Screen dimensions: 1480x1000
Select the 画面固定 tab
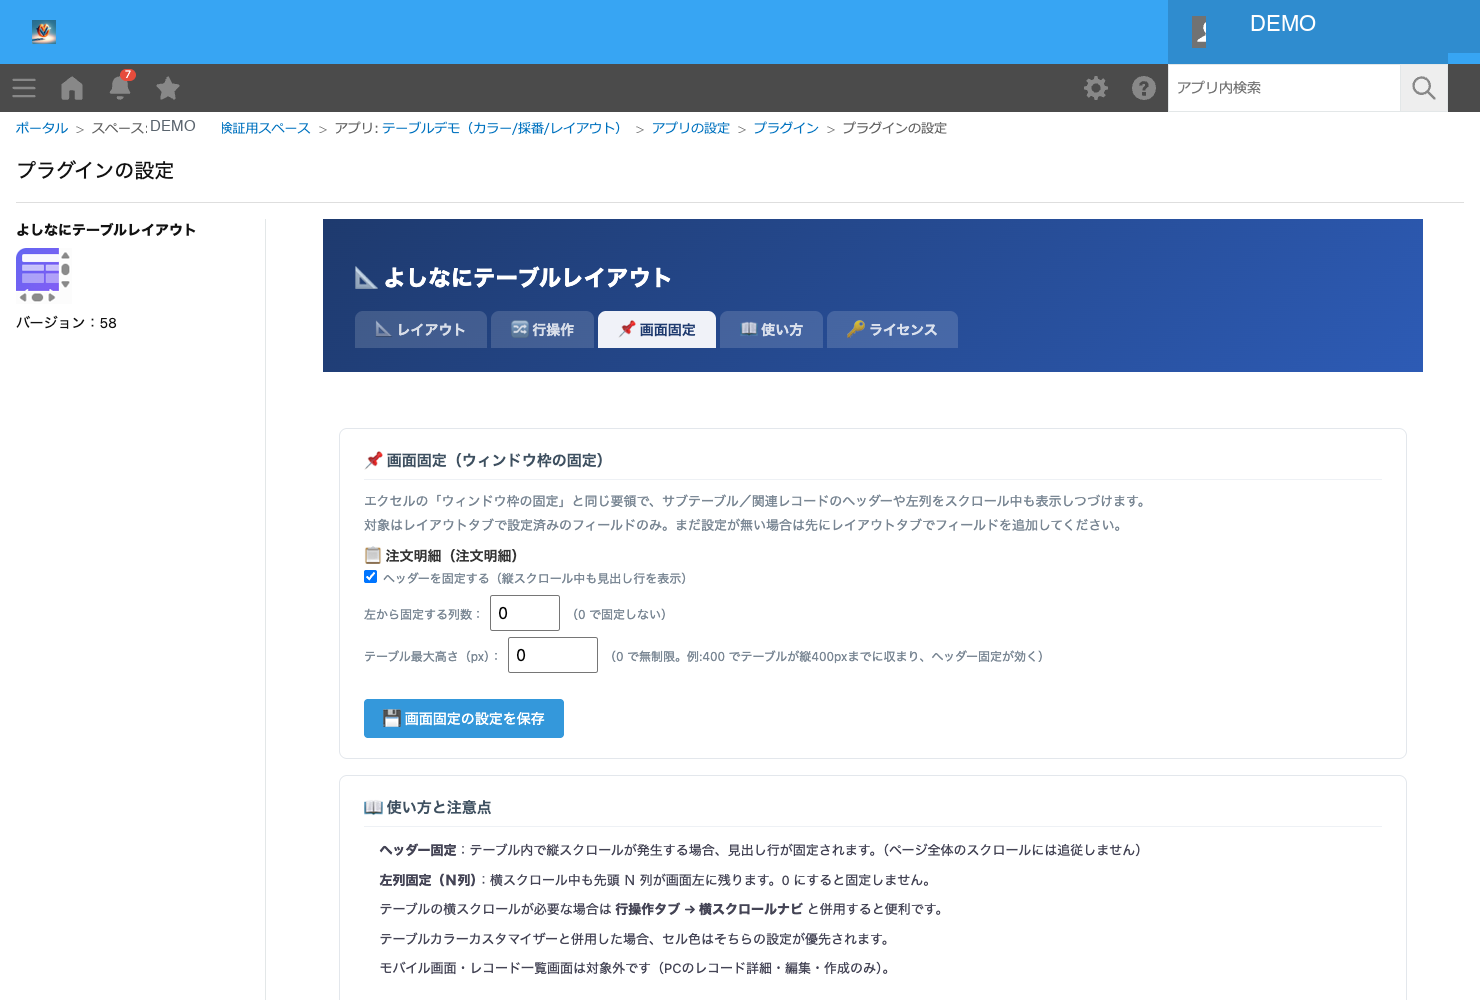tap(657, 329)
